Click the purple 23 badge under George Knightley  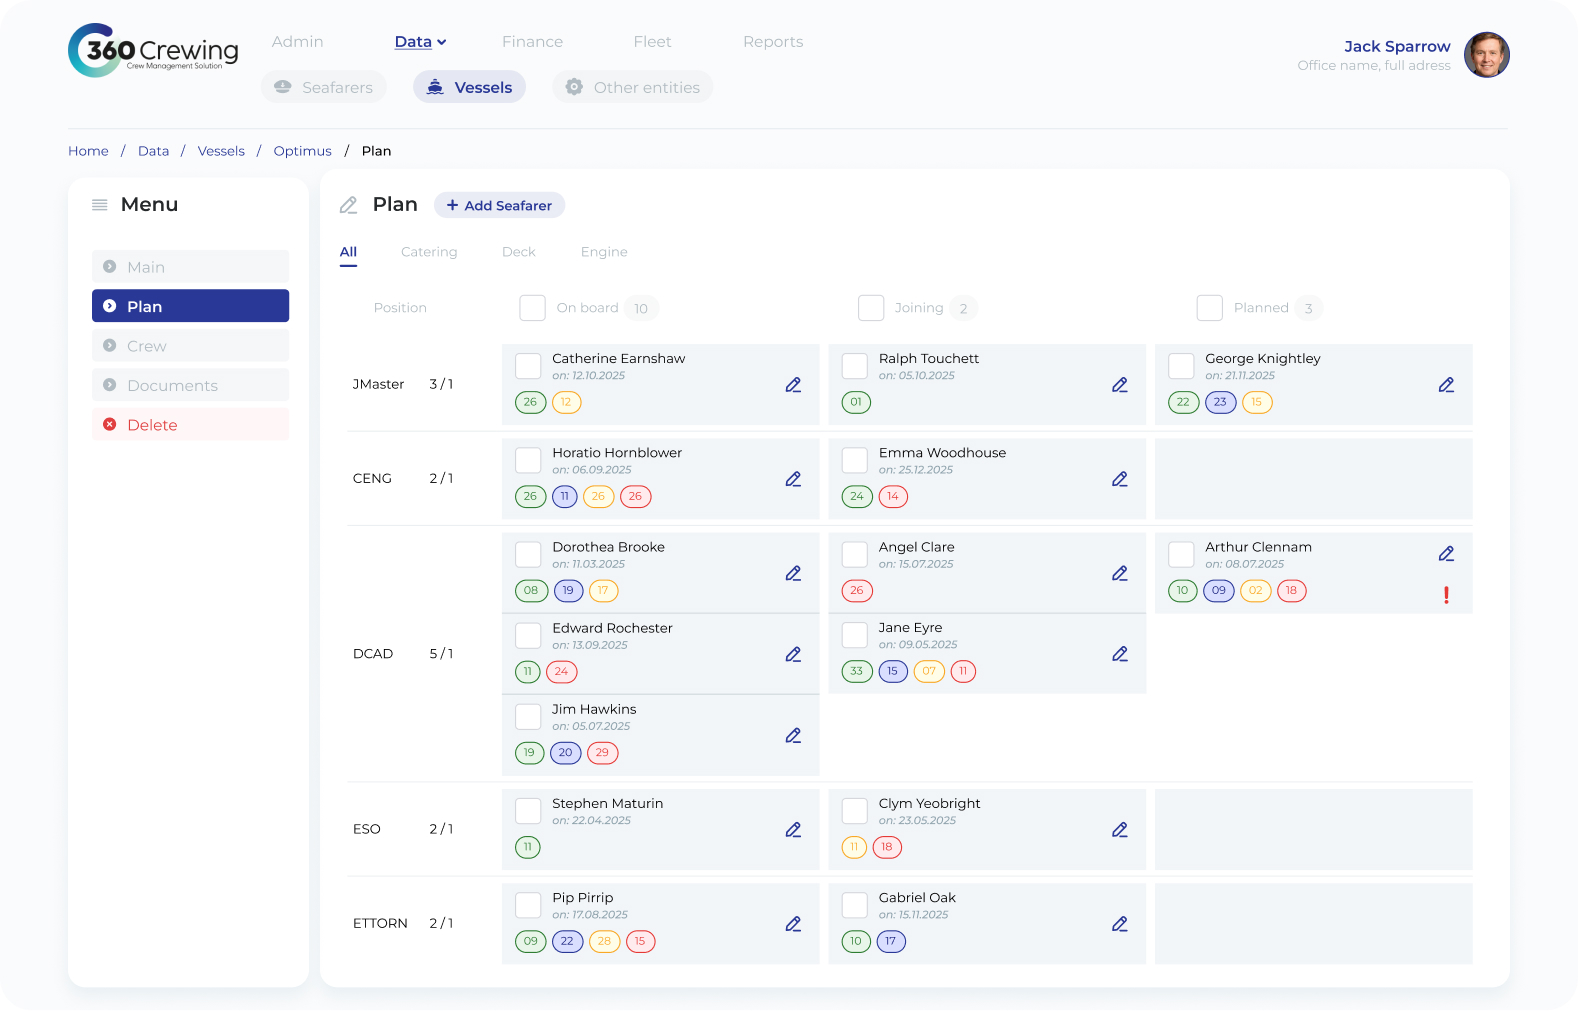click(x=1220, y=402)
